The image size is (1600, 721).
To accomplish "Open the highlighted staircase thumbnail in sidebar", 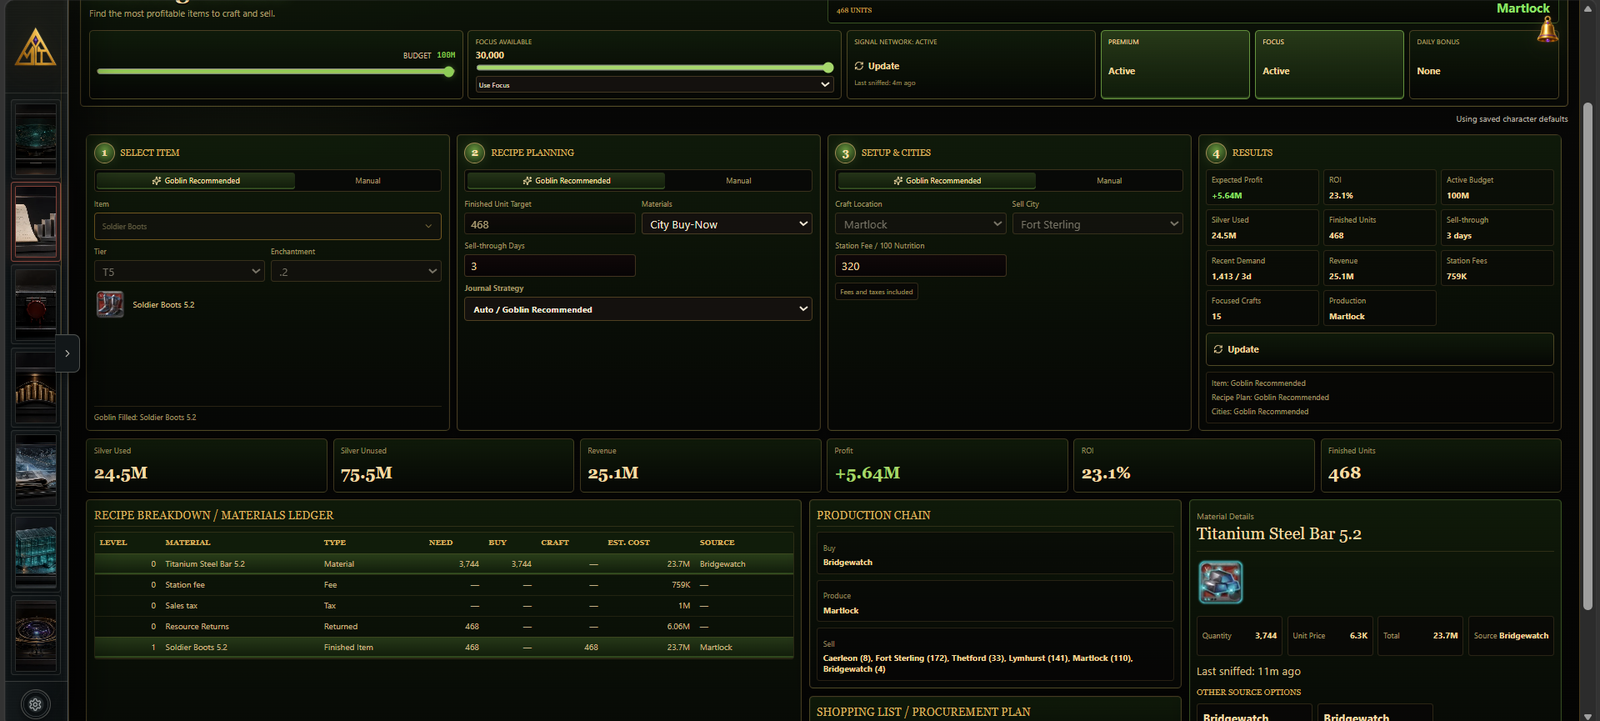I will pyautogui.click(x=36, y=221).
